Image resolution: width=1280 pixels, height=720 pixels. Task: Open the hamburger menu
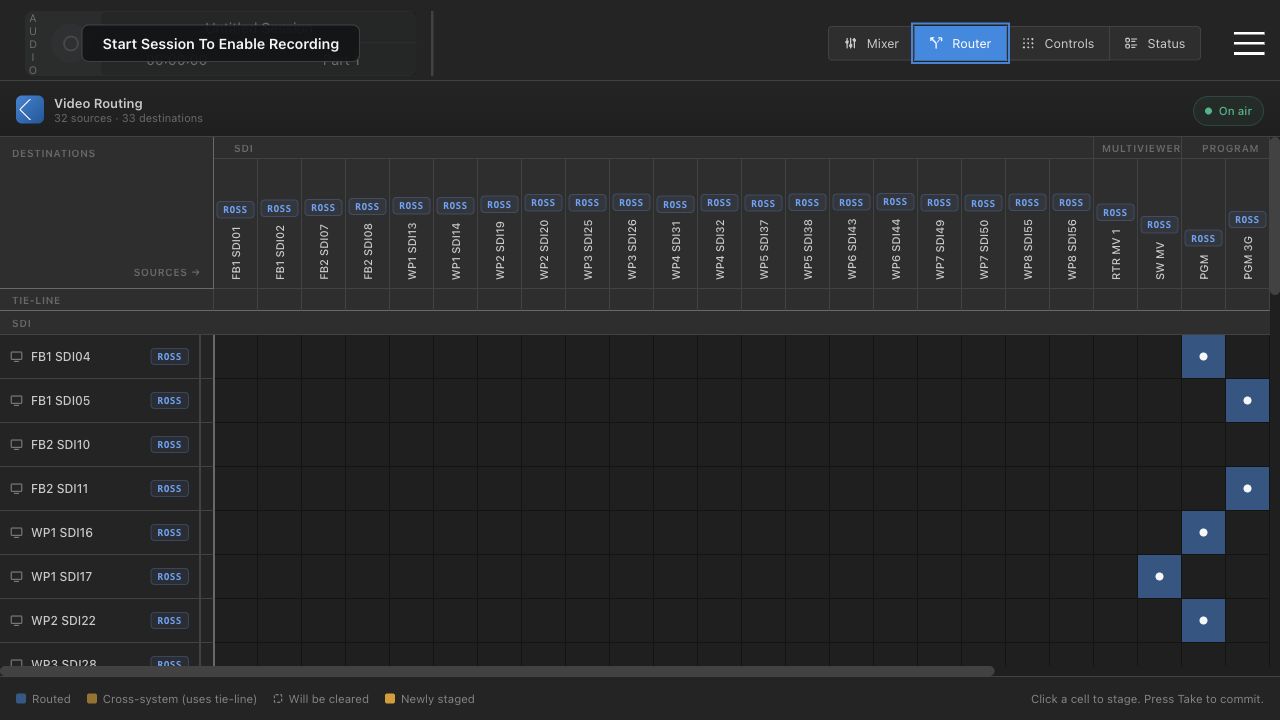1249,43
